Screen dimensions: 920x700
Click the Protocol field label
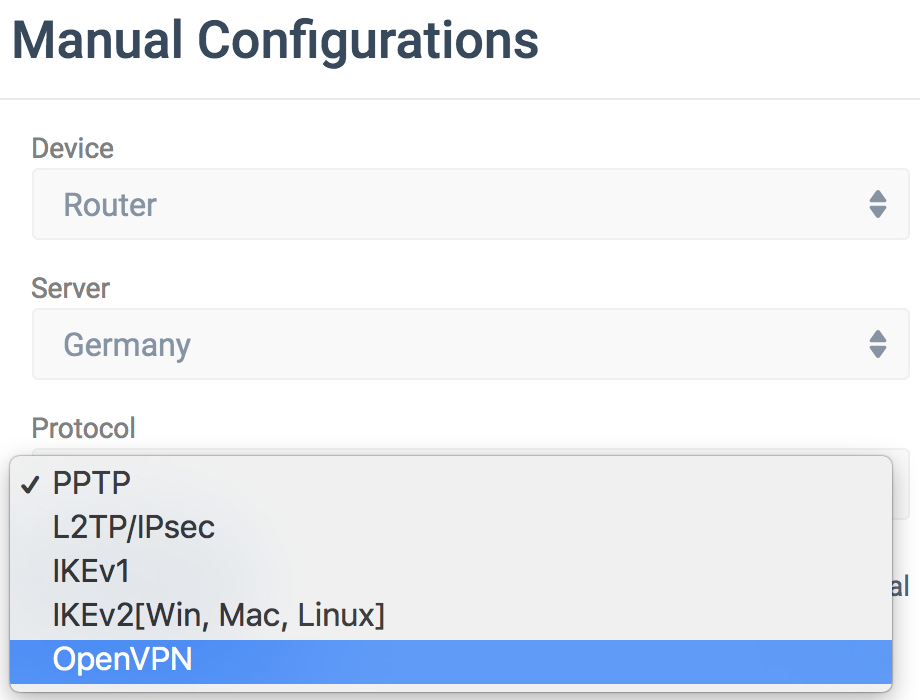tap(83, 428)
